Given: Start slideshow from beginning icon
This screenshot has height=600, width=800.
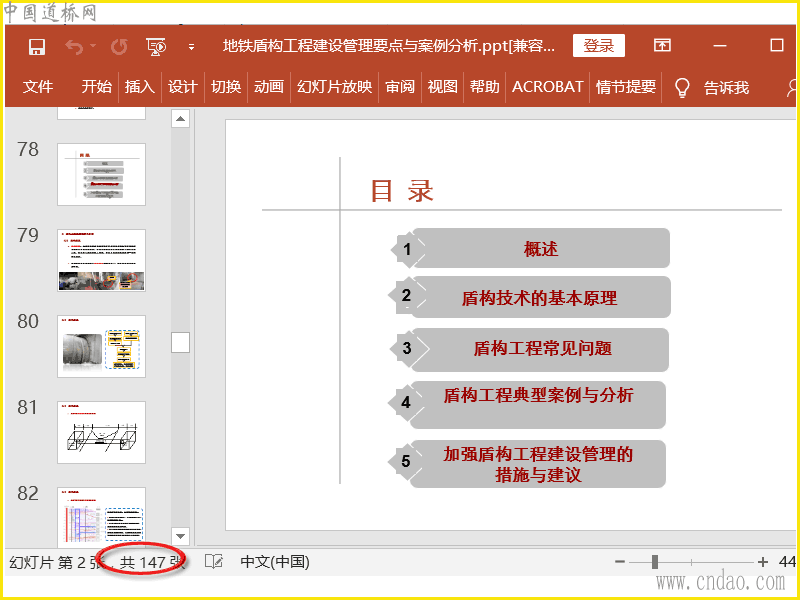Looking at the screenshot, I should click(x=156, y=46).
